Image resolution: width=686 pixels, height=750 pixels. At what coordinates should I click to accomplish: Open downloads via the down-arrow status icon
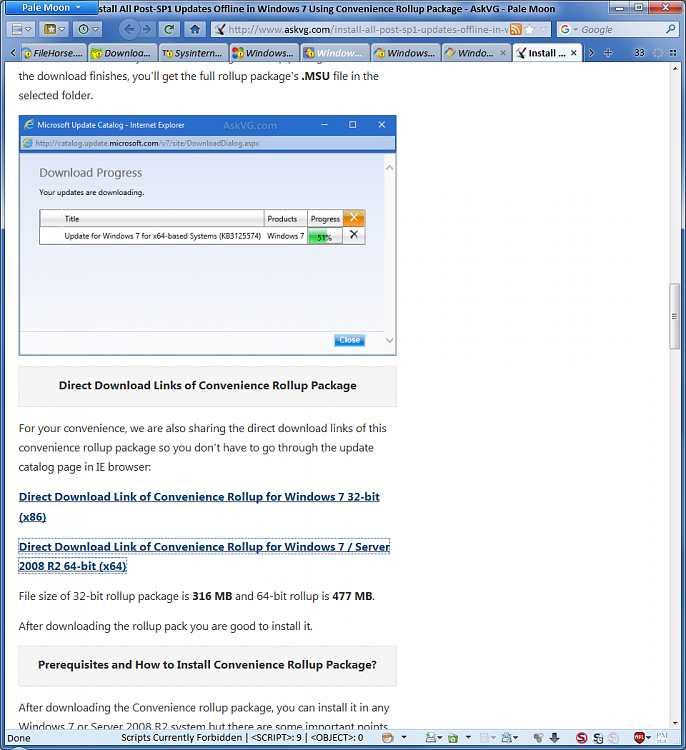point(554,738)
